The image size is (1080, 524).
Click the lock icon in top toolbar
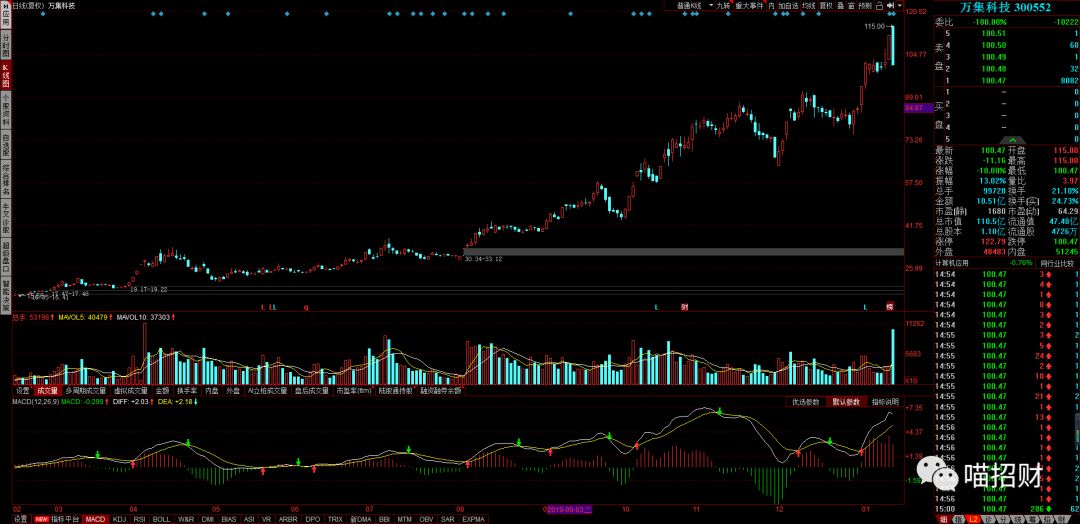pos(879,6)
